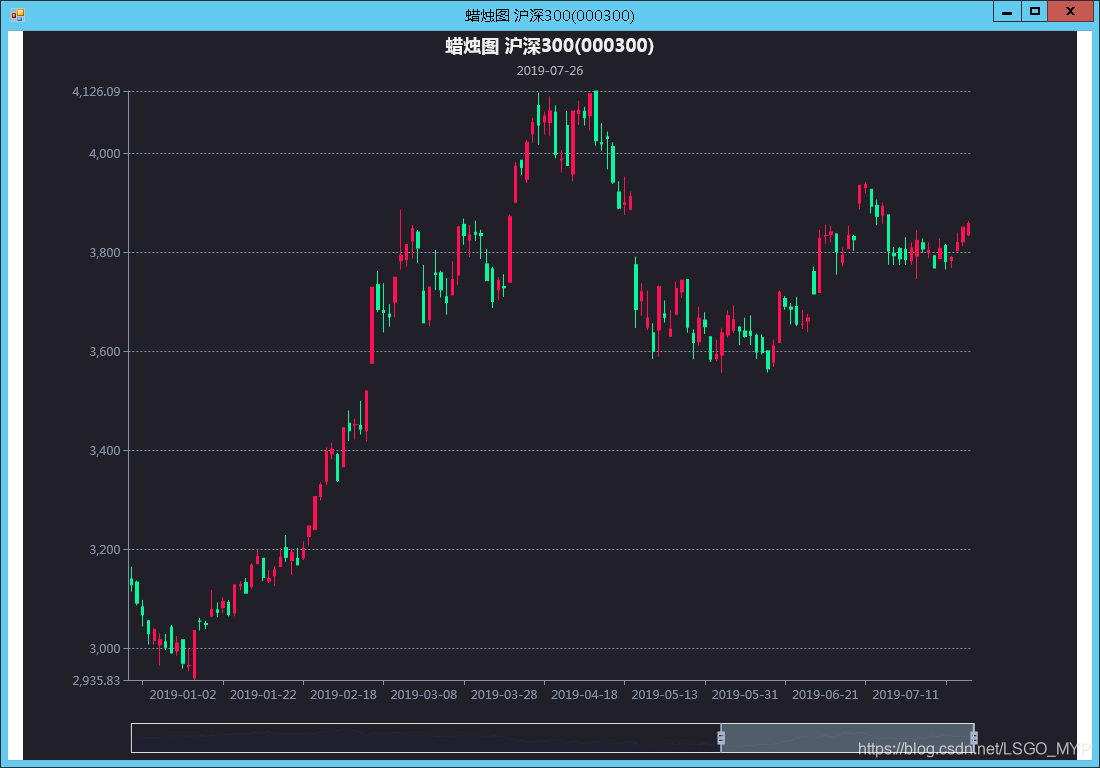The image size is (1100, 768).
Task: Close the 蜡烛图 window
Action: tap(1070, 11)
